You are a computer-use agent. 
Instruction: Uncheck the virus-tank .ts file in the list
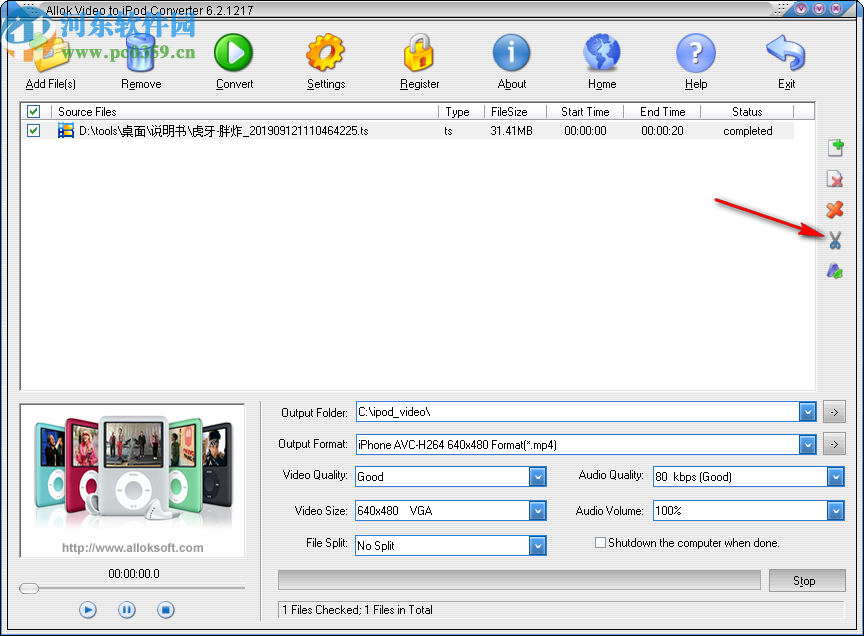(x=33, y=130)
